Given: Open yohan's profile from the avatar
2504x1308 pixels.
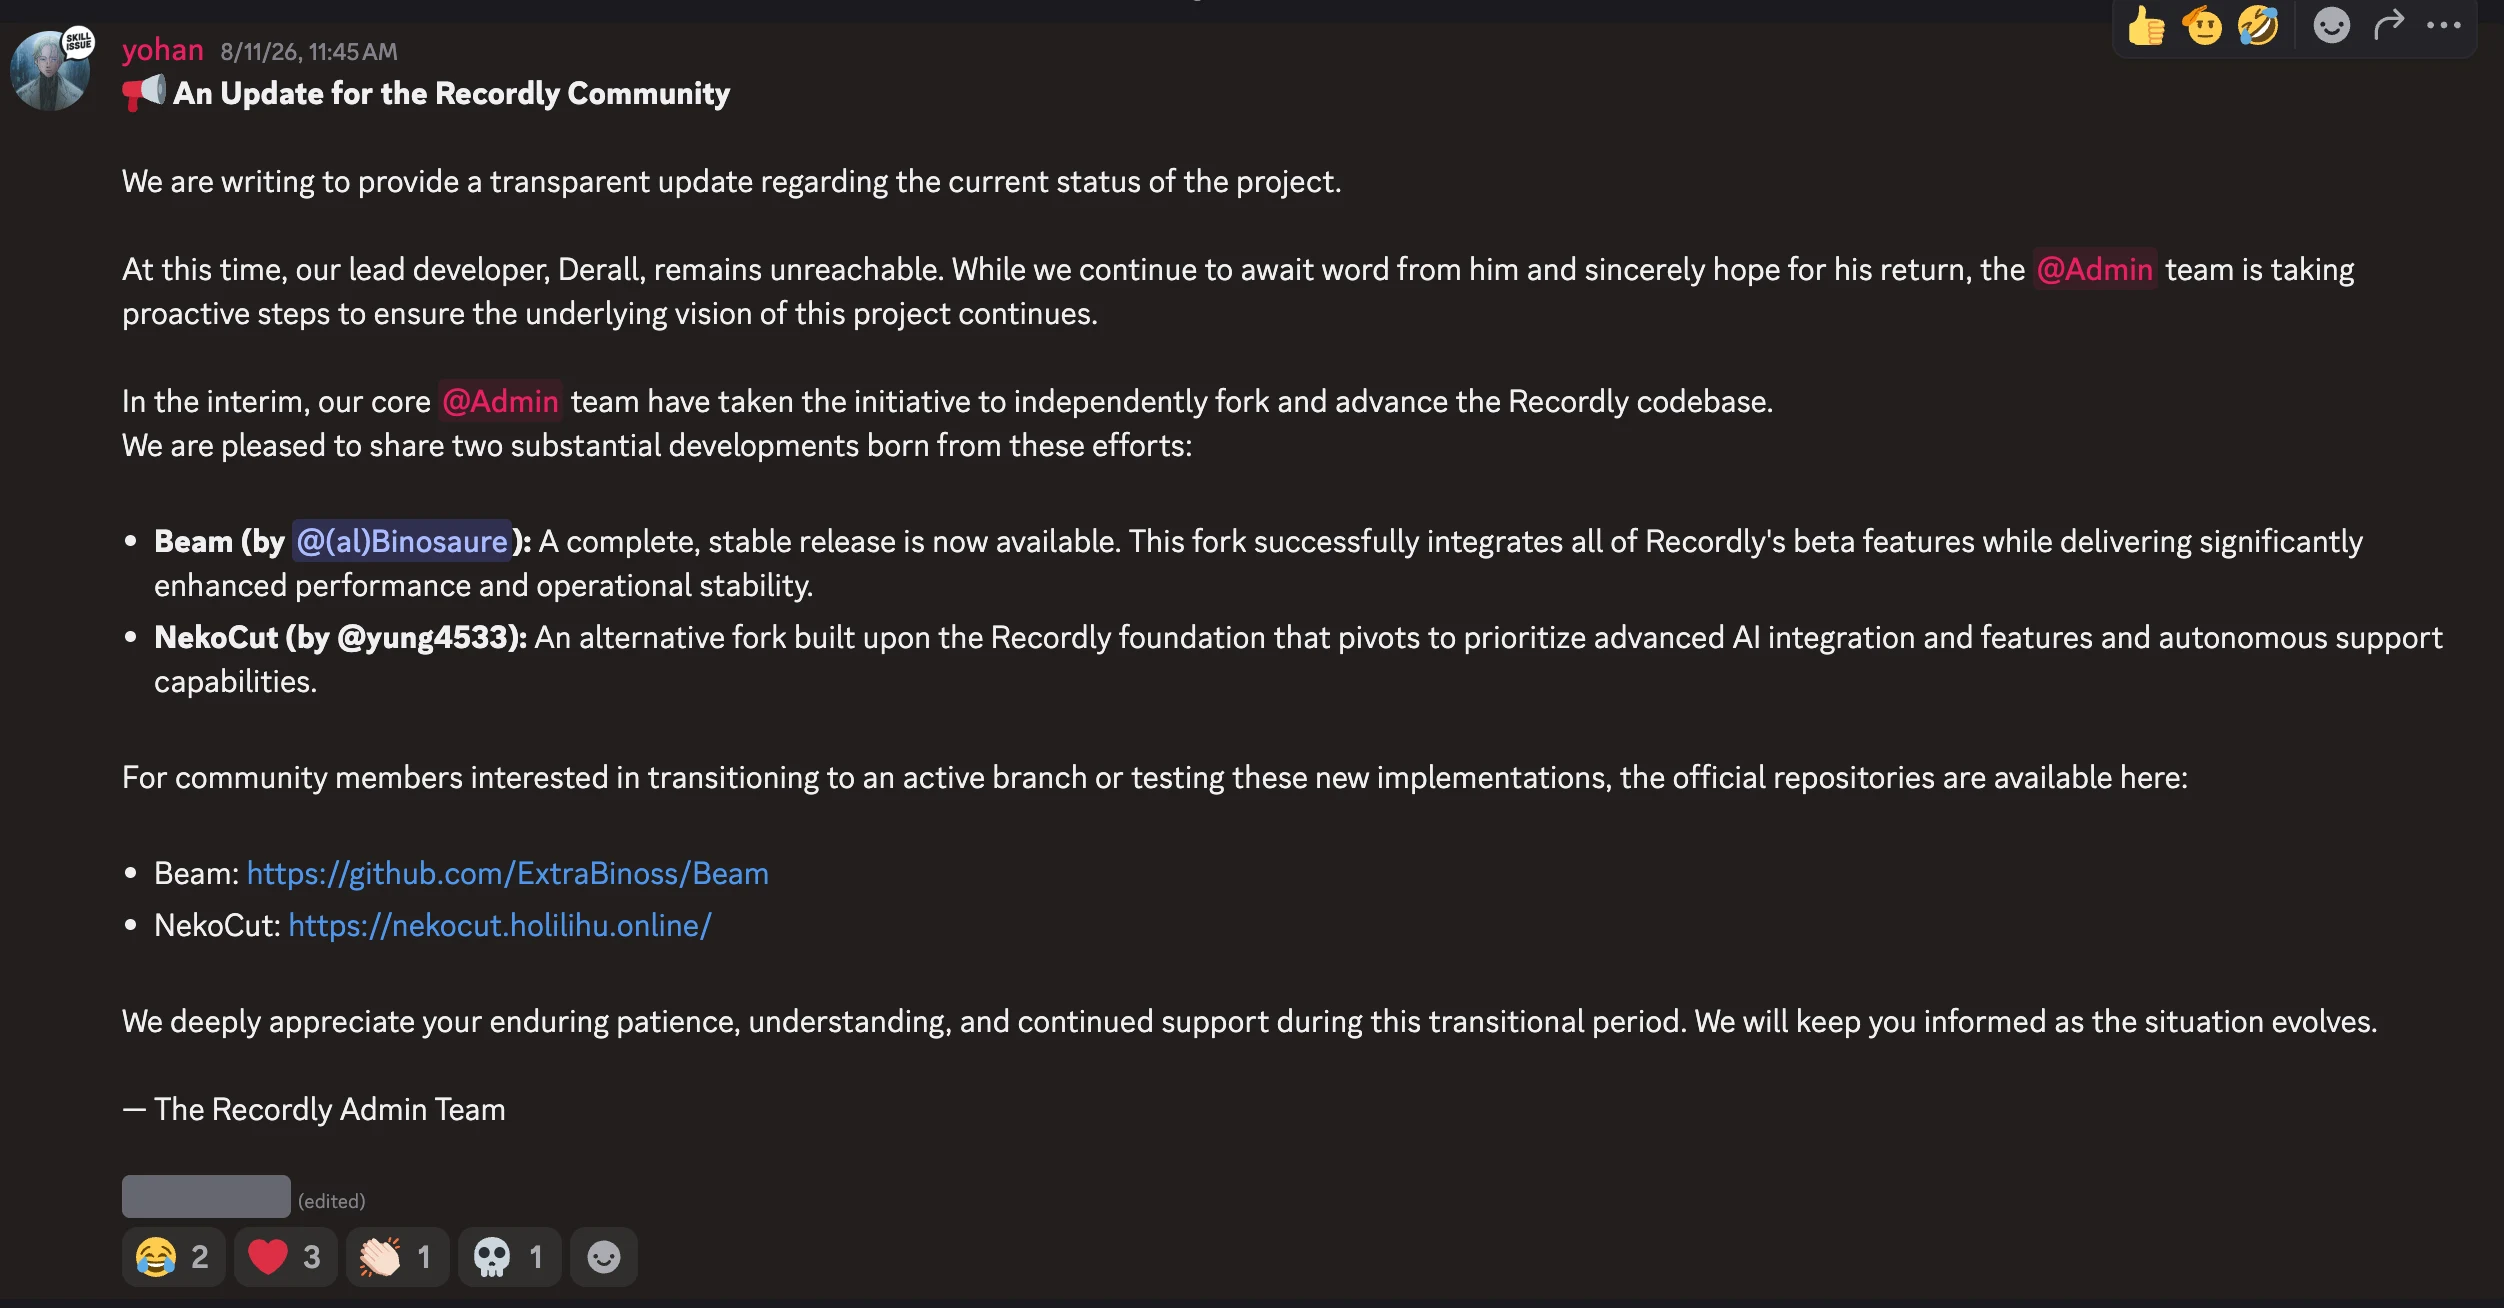Looking at the screenshot, I should click(50, 70).
